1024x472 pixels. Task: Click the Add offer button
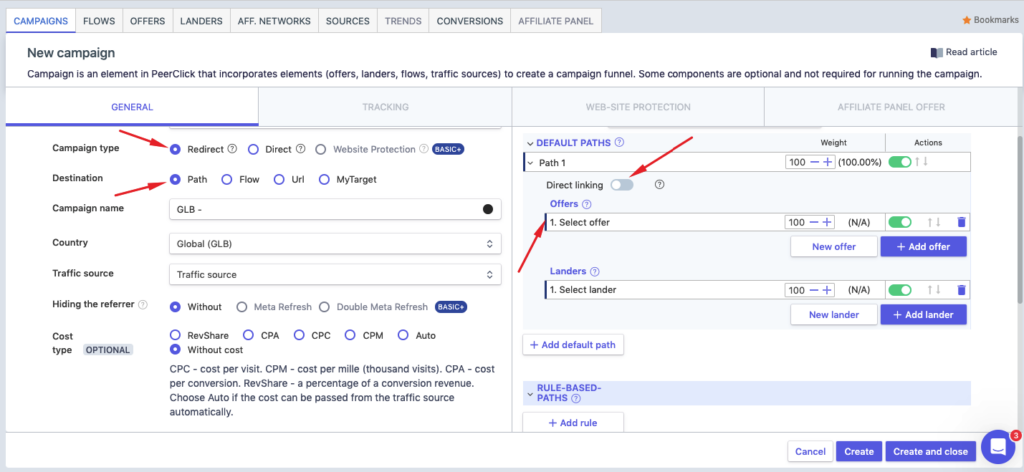pyautogui.click(x=923, y=246)
